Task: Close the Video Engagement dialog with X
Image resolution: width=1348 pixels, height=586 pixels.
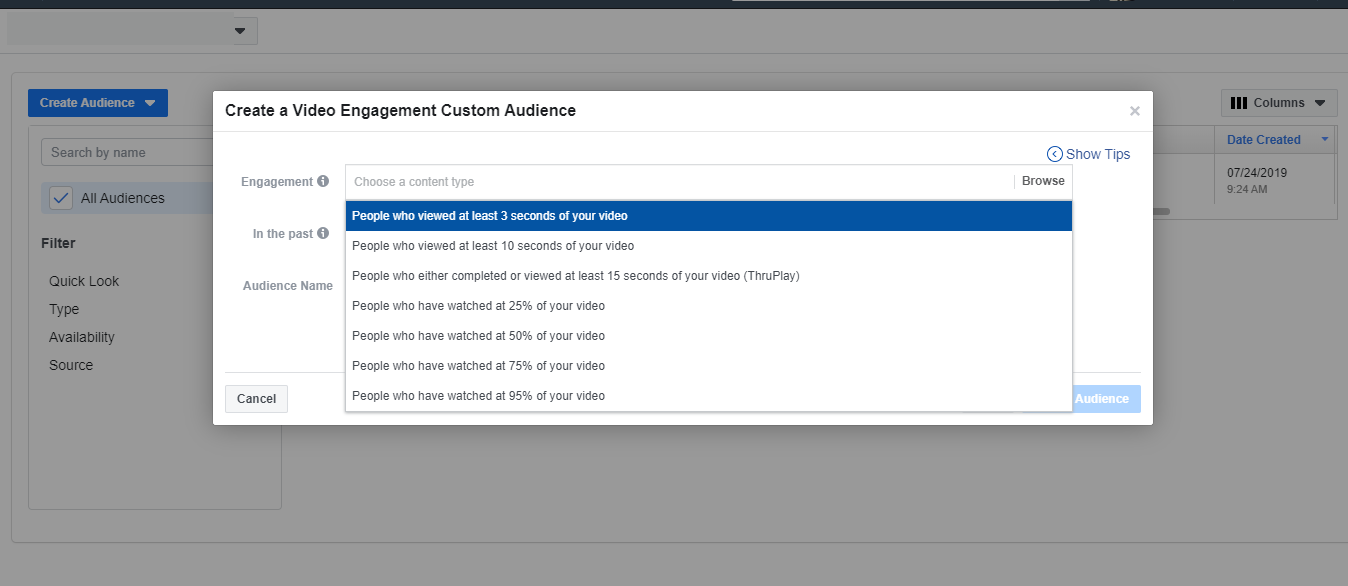Action: (x=1134, y=111)
